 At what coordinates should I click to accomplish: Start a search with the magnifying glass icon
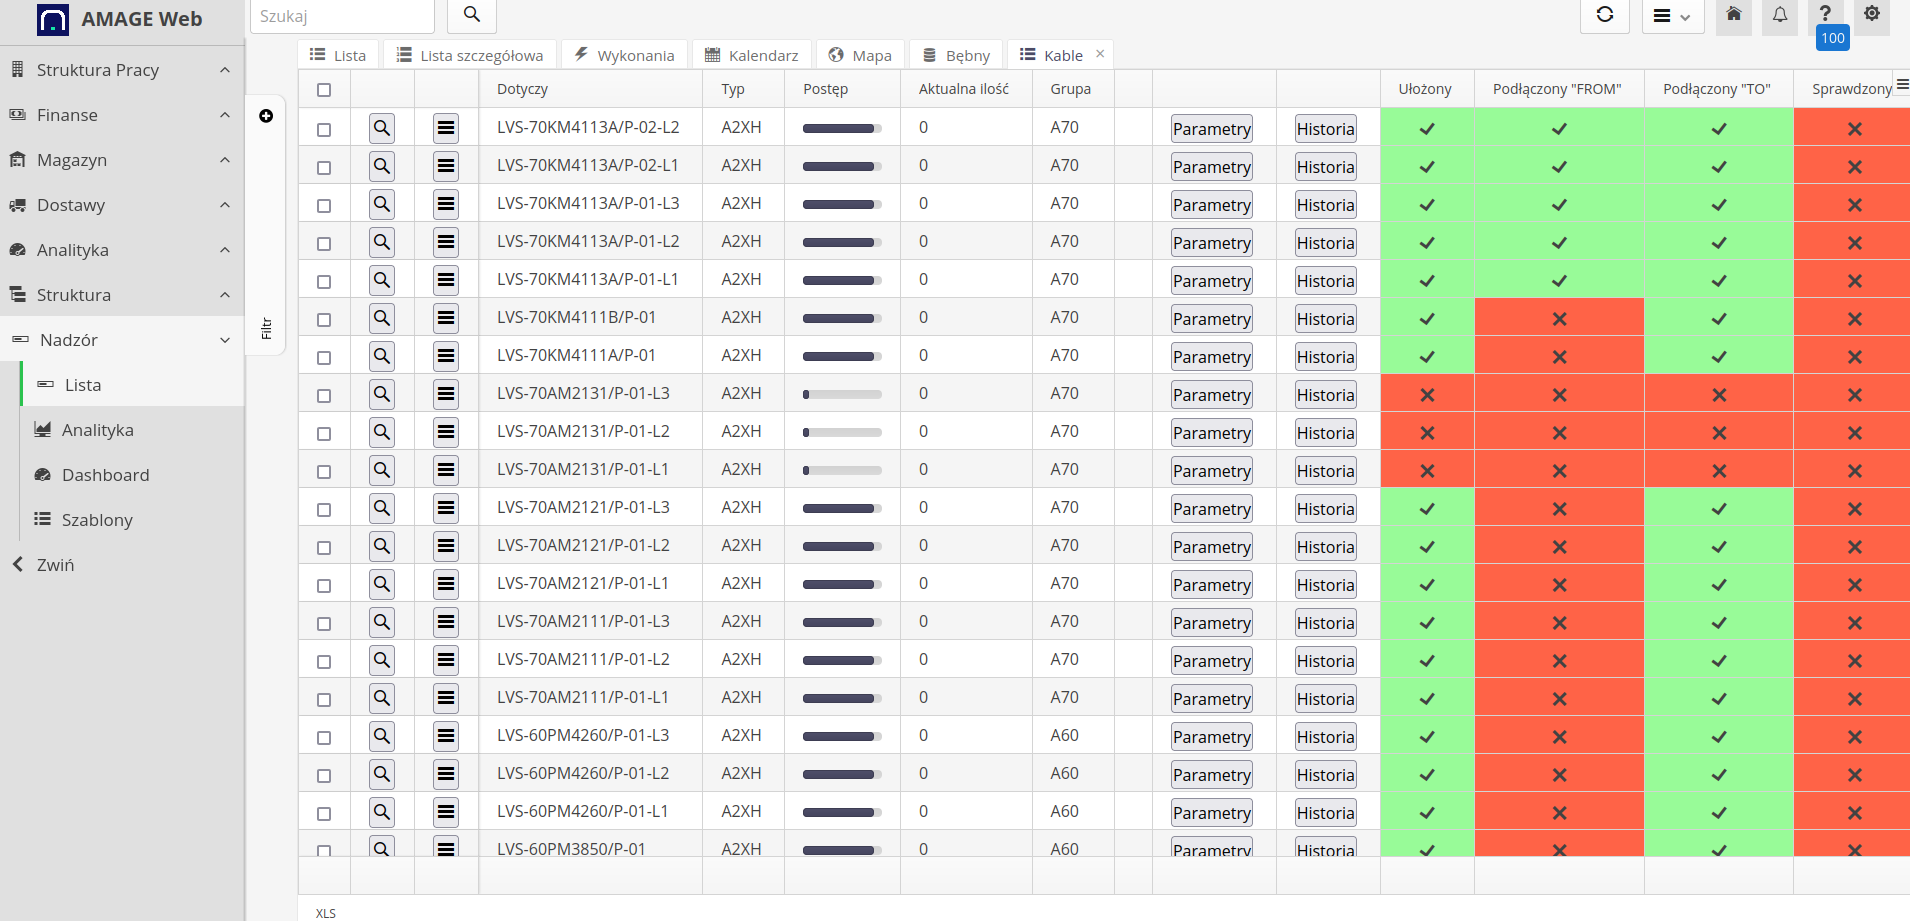(x=470, y=15)
